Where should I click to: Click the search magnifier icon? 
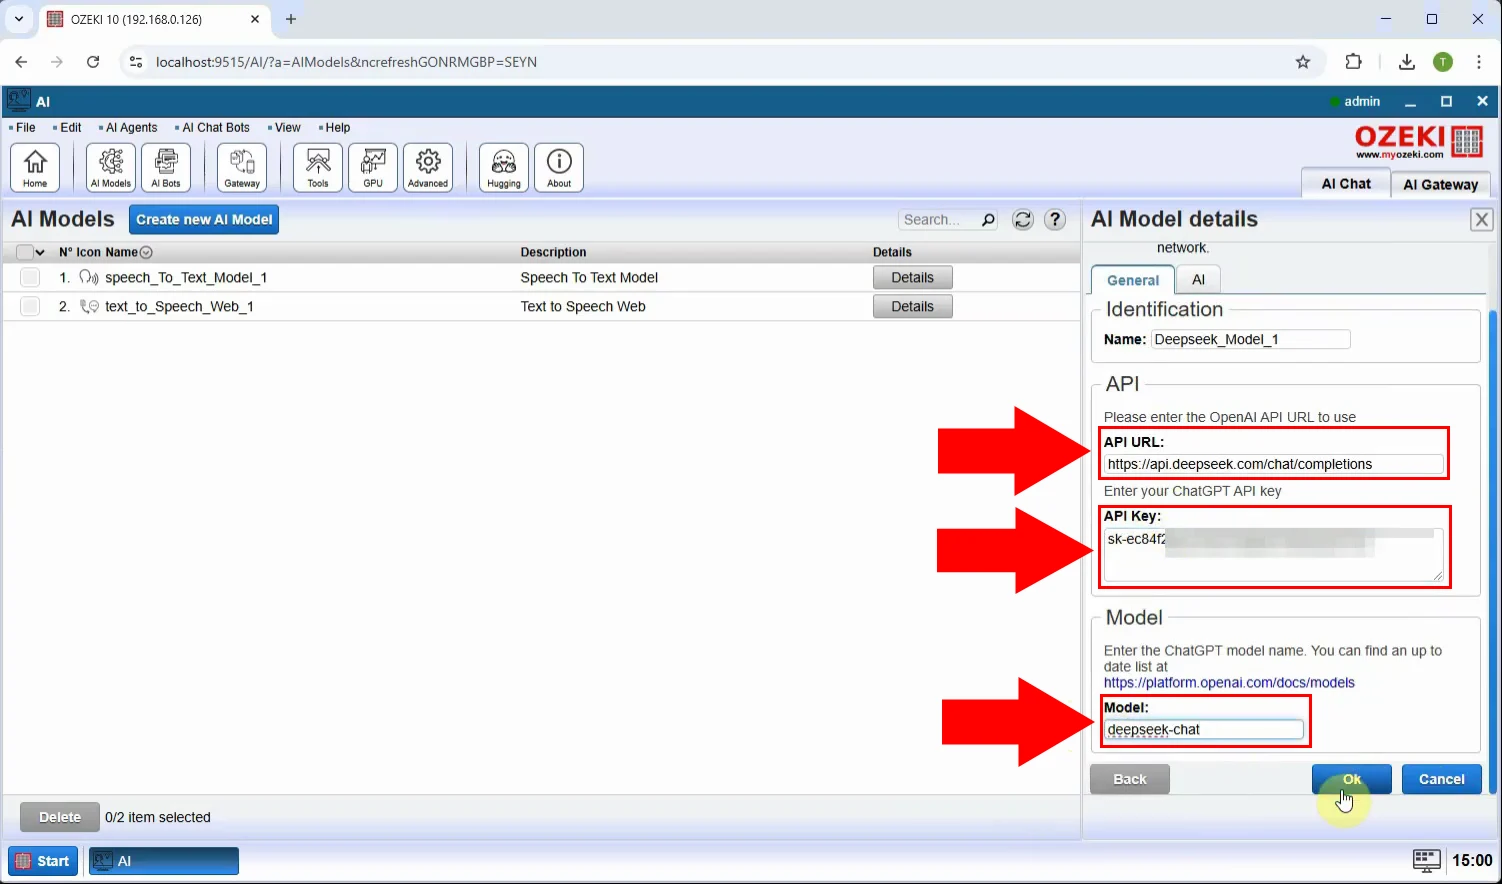click(x=988, y=220)
